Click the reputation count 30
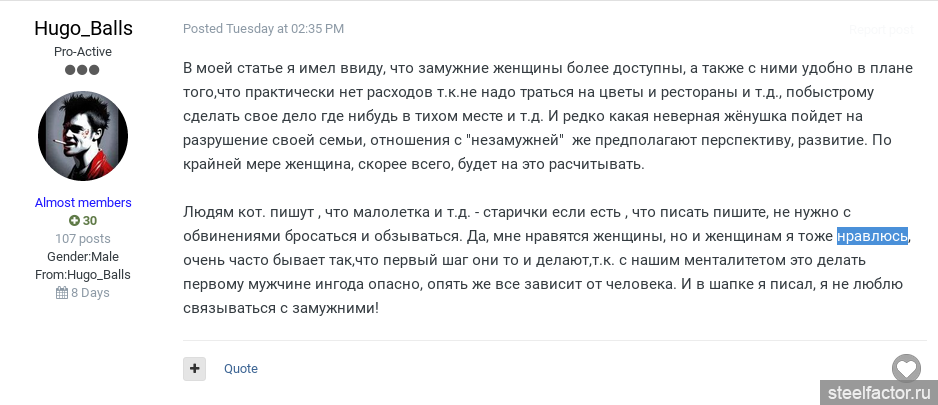 point(90,220)
